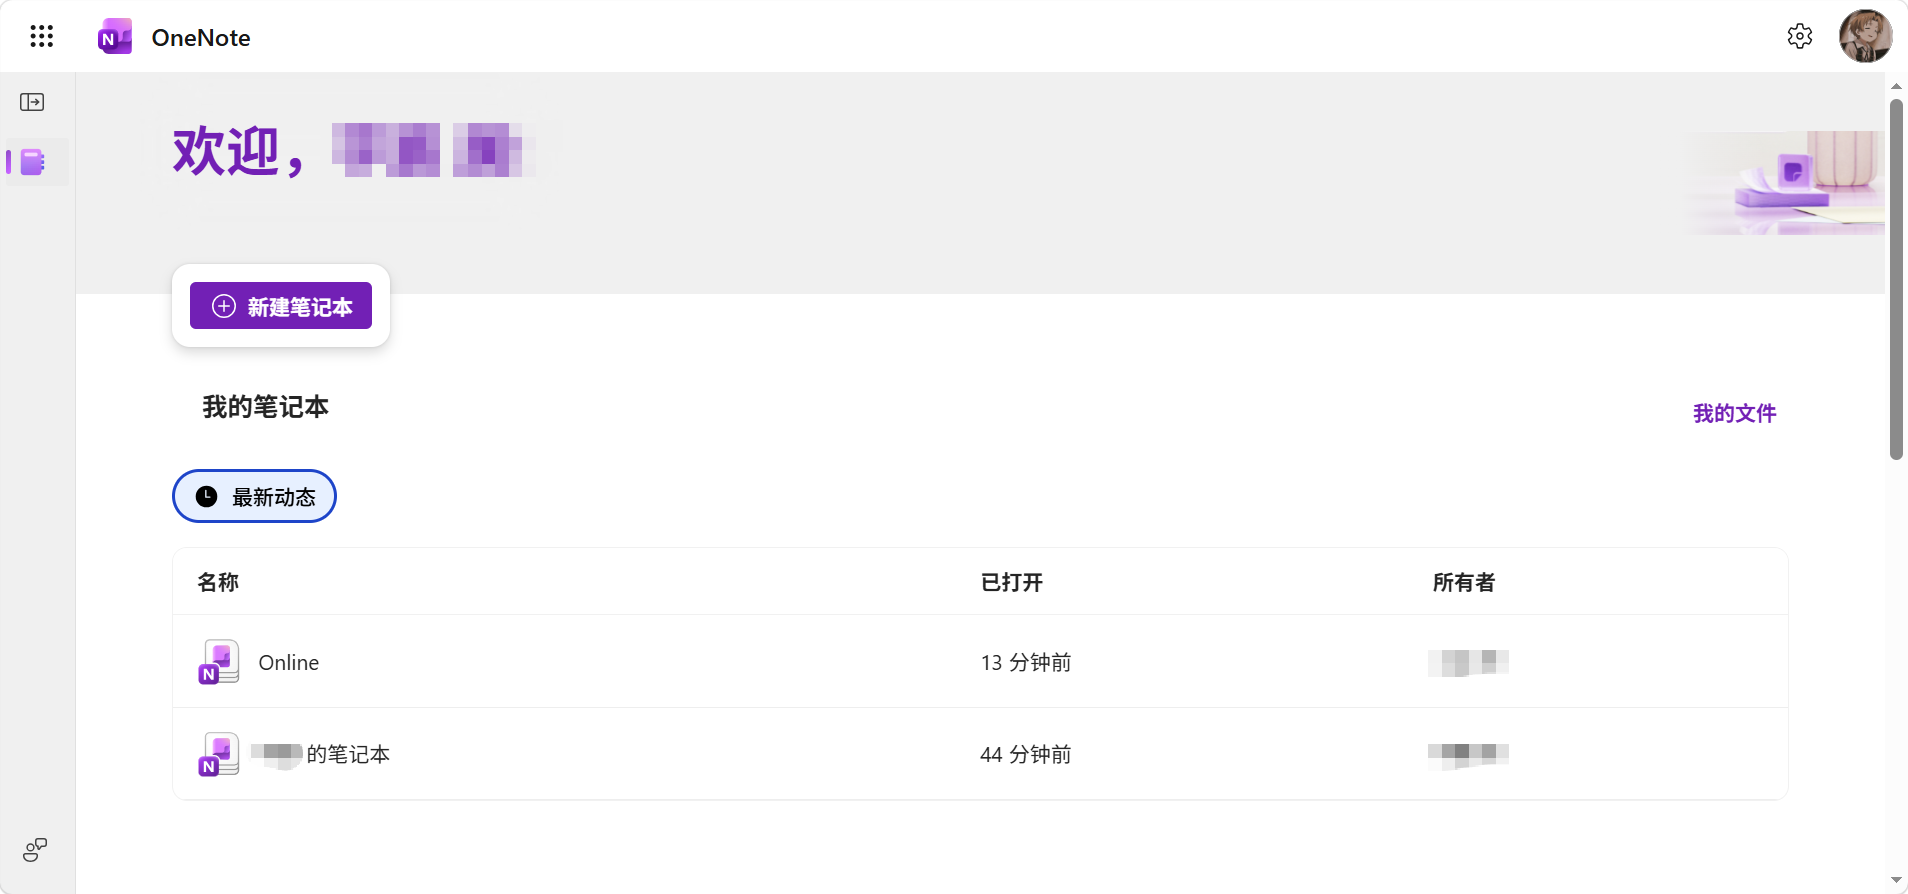The height and width of the screenshot is (894, 1908).
Task: Open the app launcher grid icon
Action: tap(41, 37)
